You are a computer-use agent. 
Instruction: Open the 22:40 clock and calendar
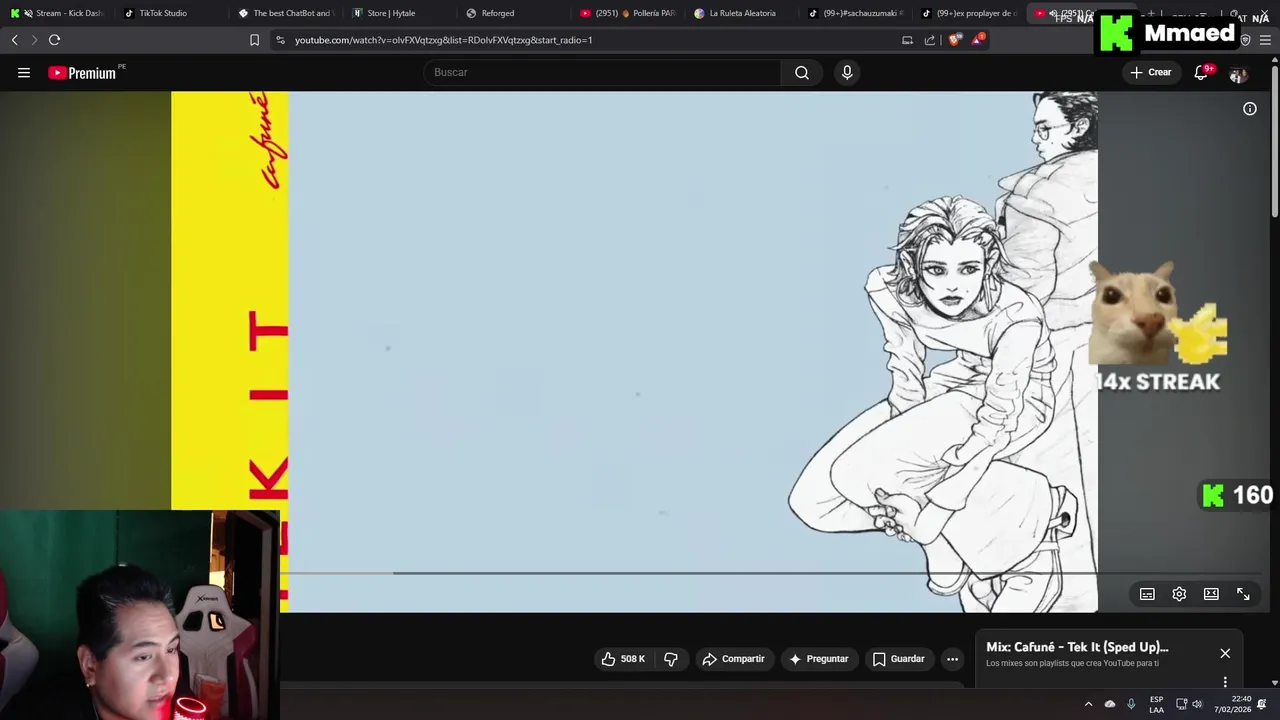1233,704
